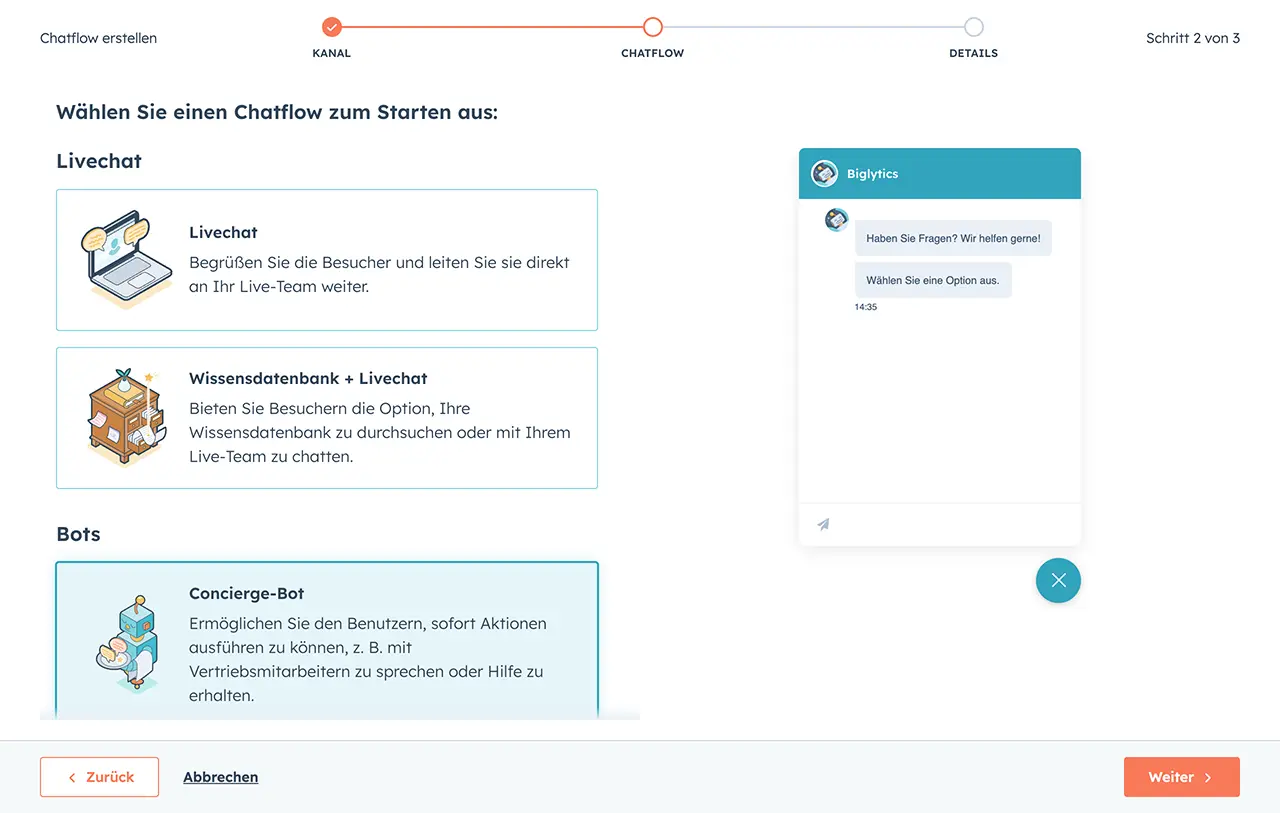The image size is (1280, 813).
Task: Close the chat preview with X button
Action: [x=1058, y=580]
